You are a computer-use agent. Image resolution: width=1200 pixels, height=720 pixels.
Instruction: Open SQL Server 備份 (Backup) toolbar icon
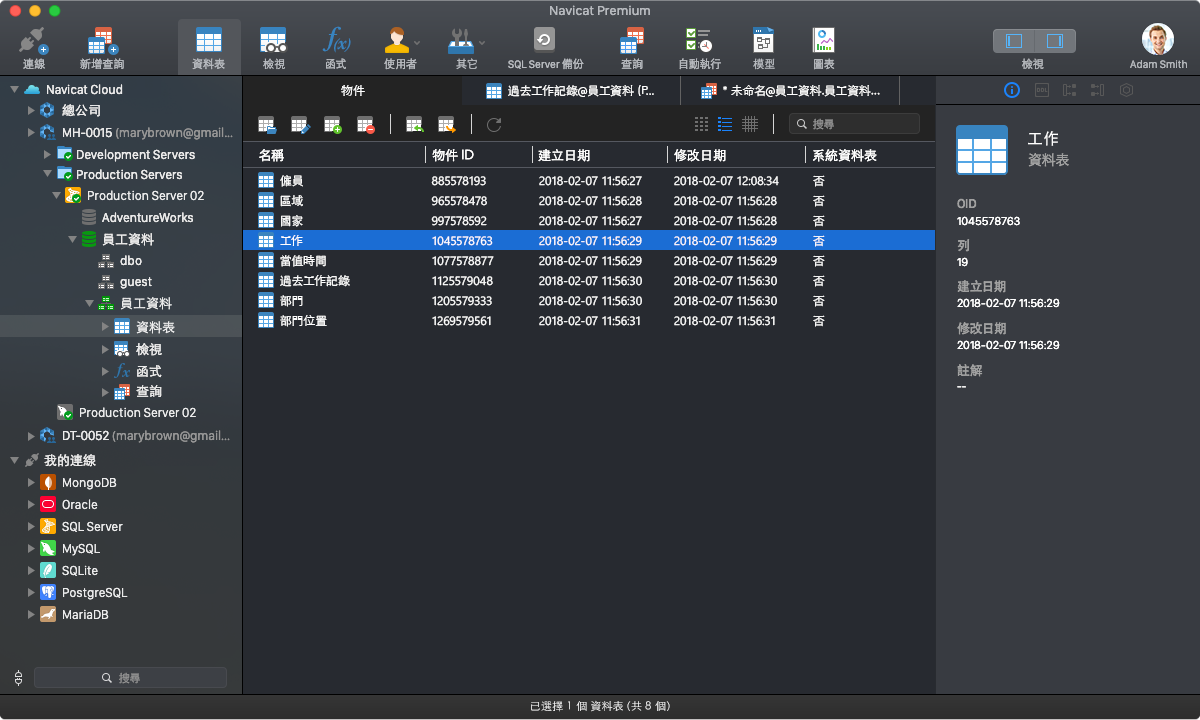pos(544,41)
